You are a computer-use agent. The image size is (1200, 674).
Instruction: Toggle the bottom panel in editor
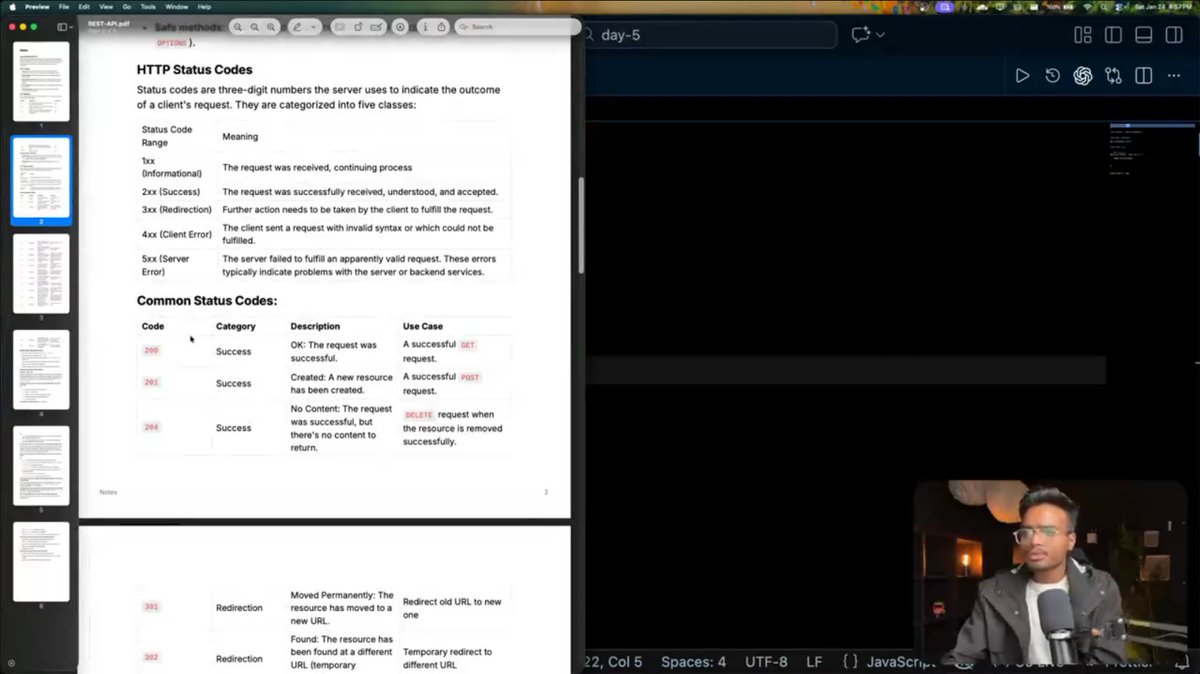tap(1144, 35)
